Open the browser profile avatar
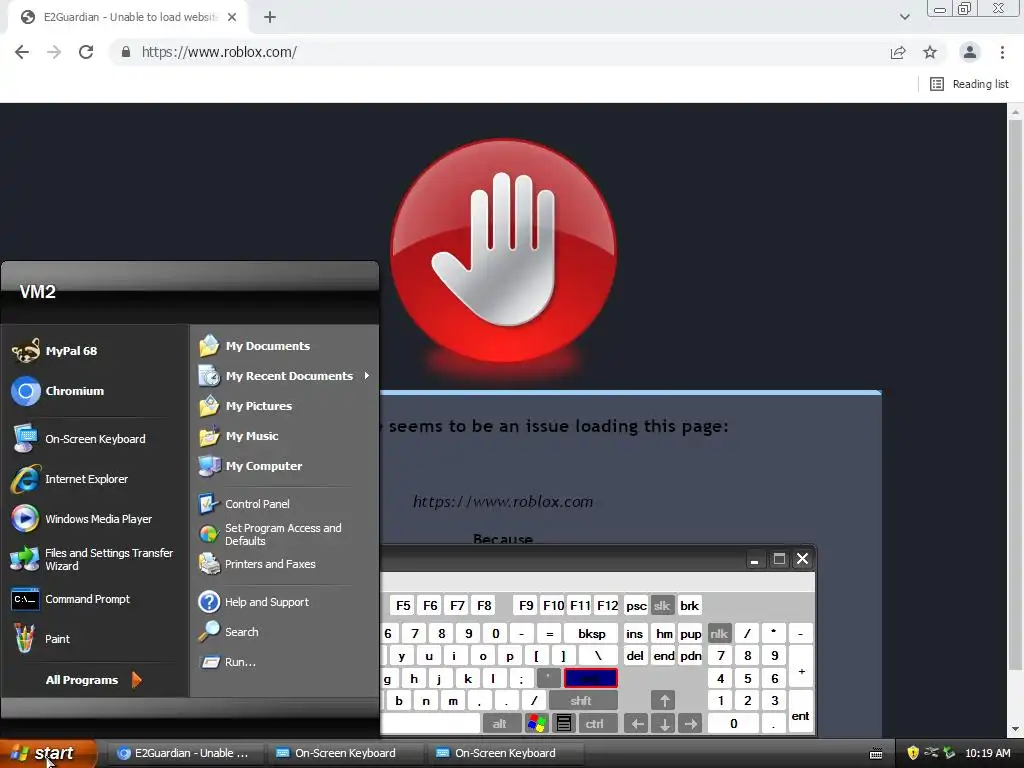Screen dimensions: 1024x768 coord(970,52)
